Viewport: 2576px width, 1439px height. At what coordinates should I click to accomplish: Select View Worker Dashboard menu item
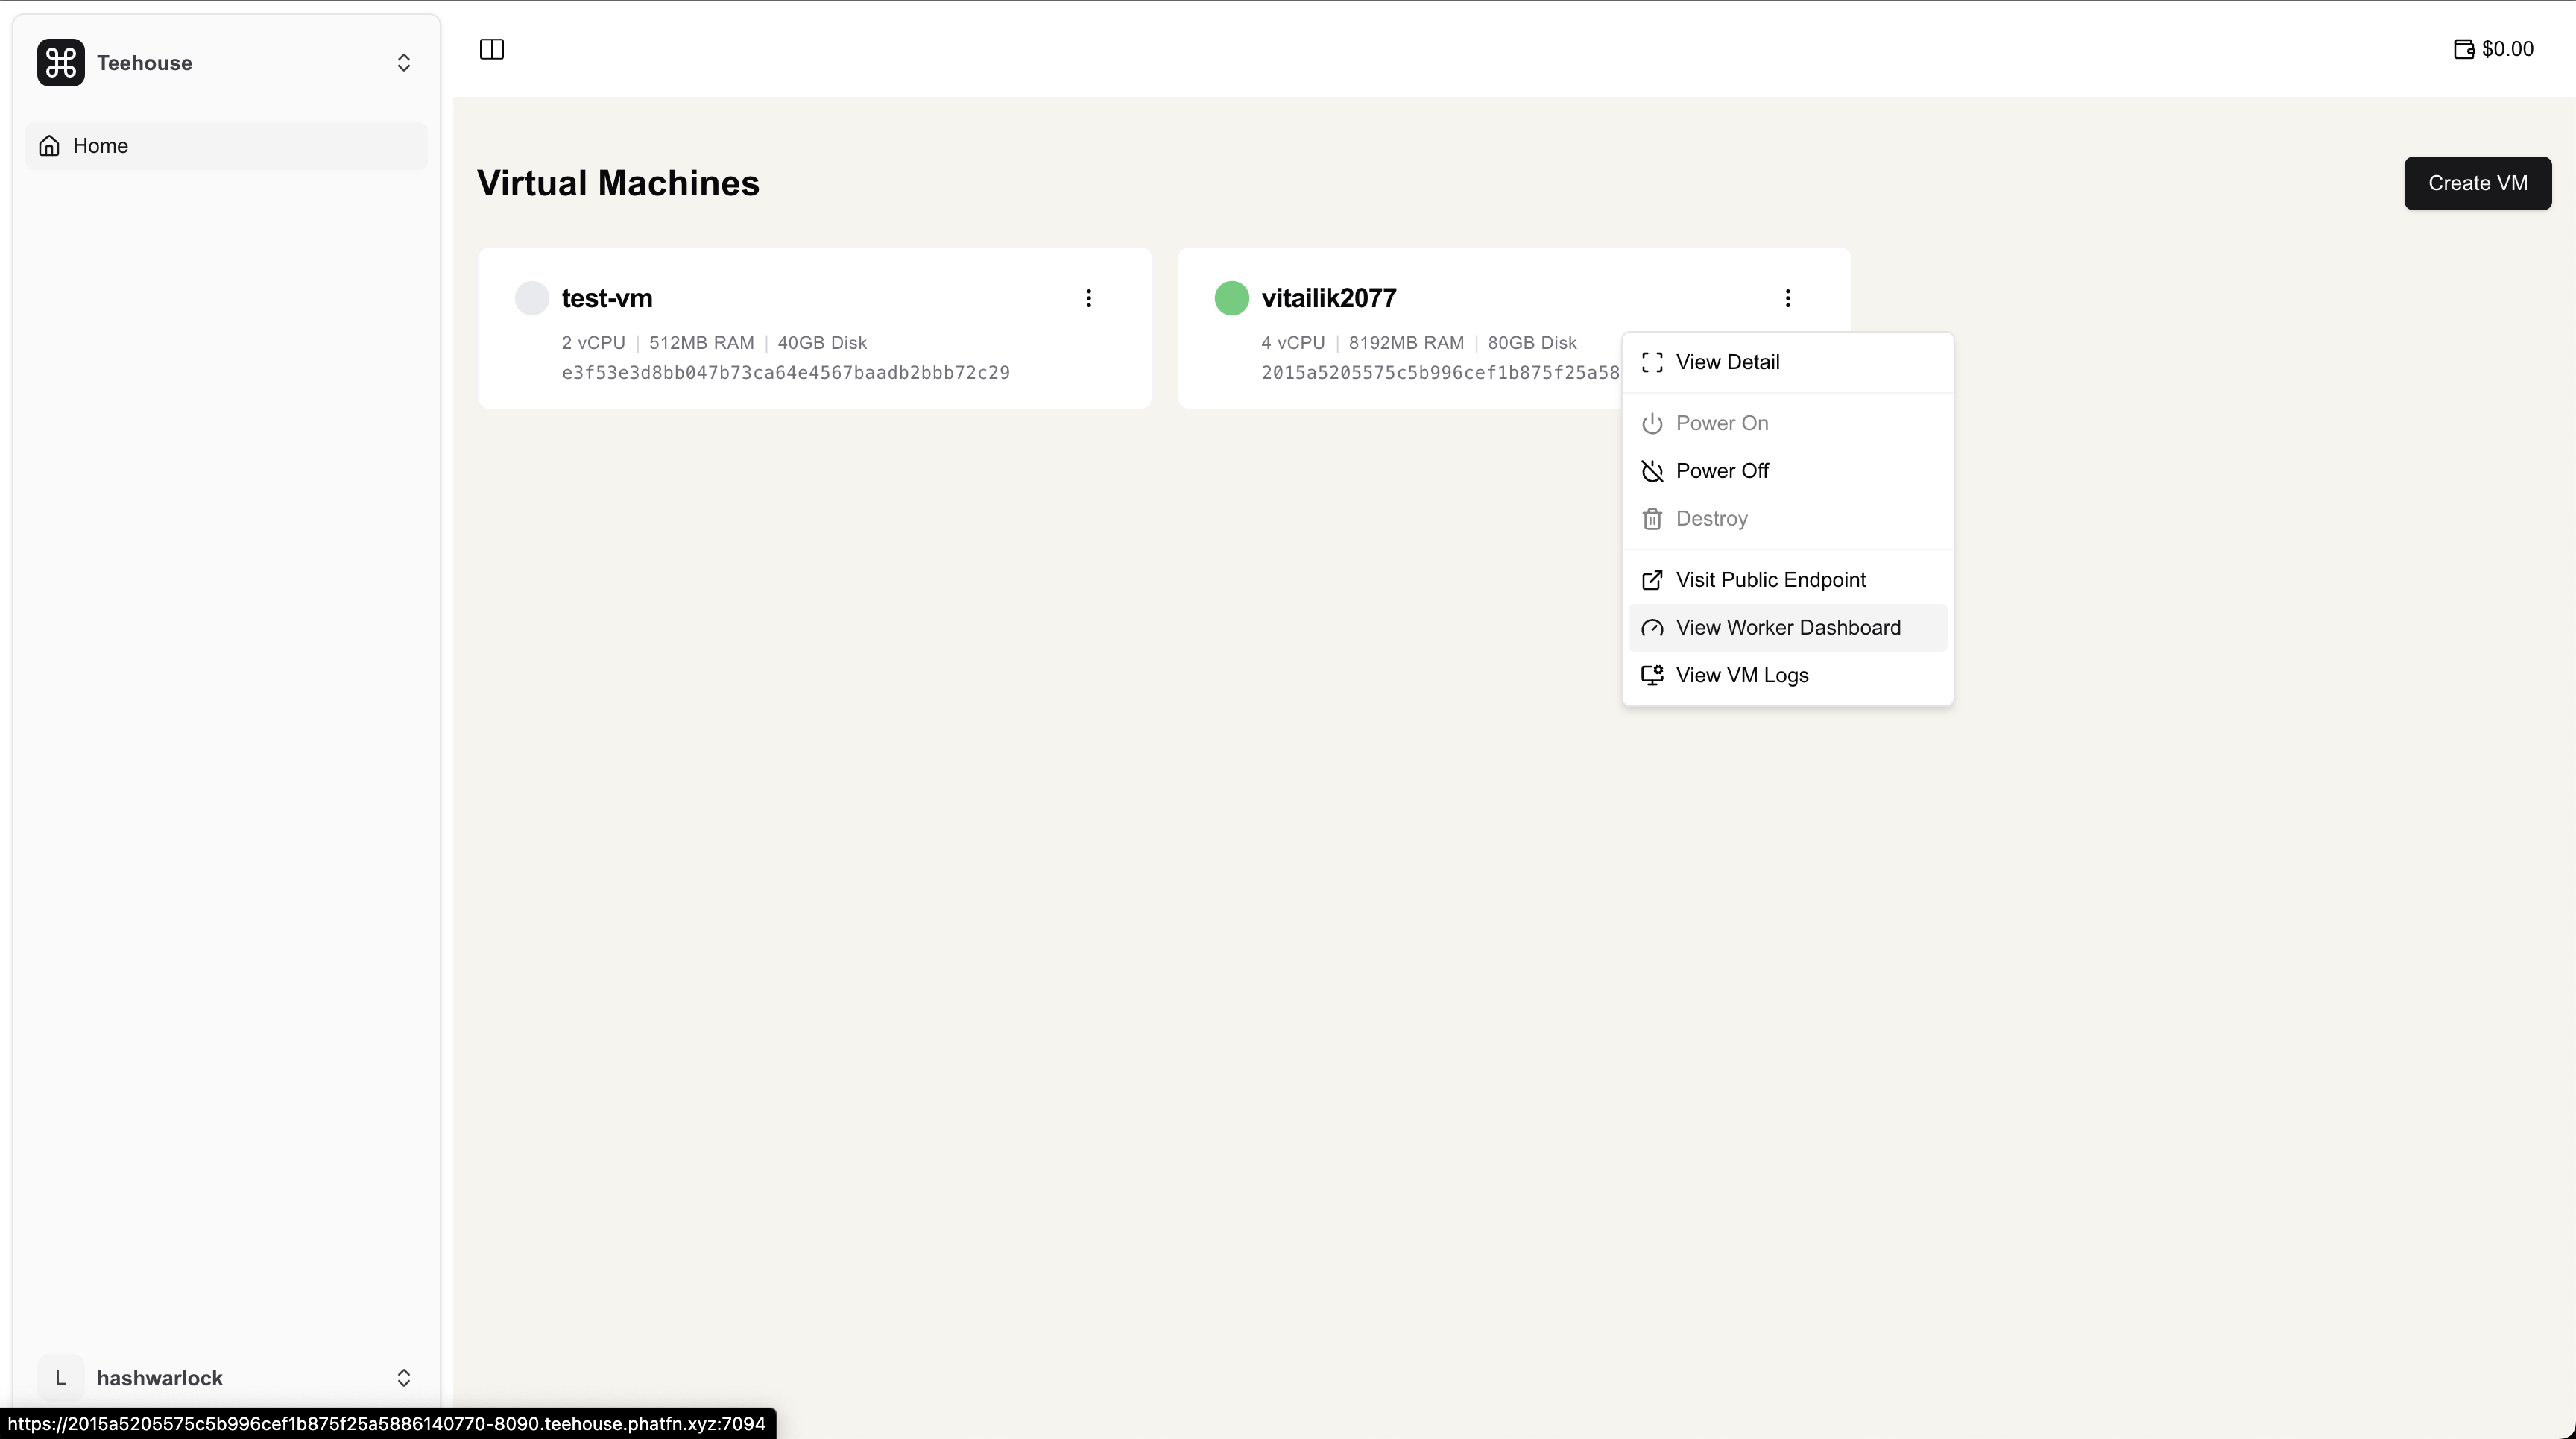1787,628
